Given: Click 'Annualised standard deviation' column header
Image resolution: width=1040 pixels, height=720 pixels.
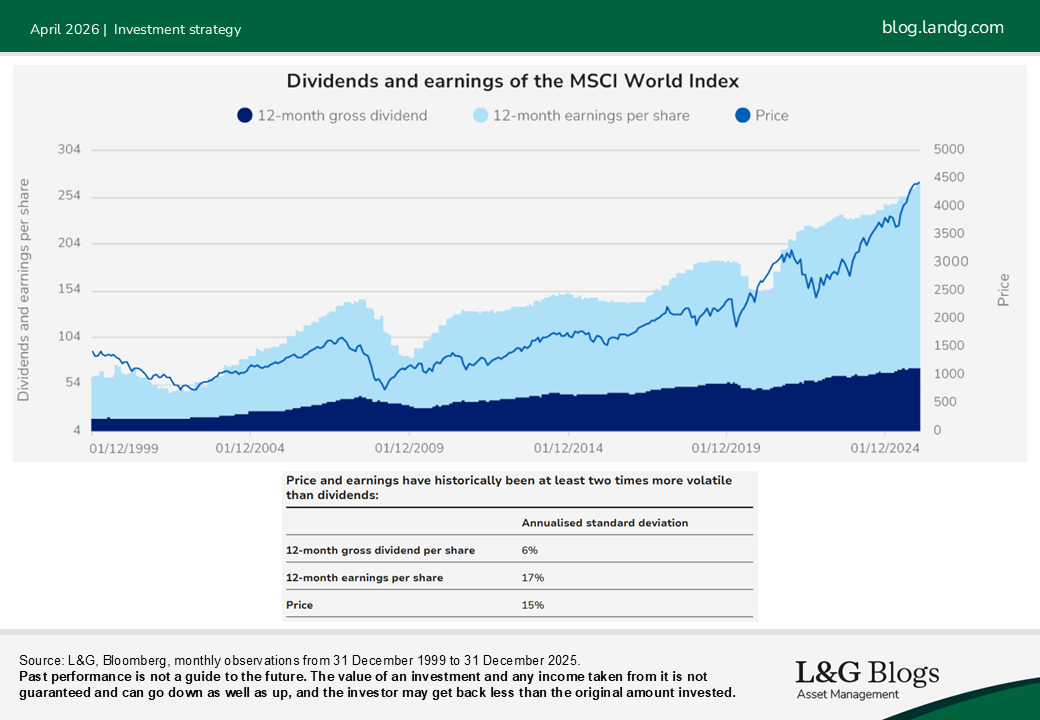Looking at the screenshot, I should point(604,523).
